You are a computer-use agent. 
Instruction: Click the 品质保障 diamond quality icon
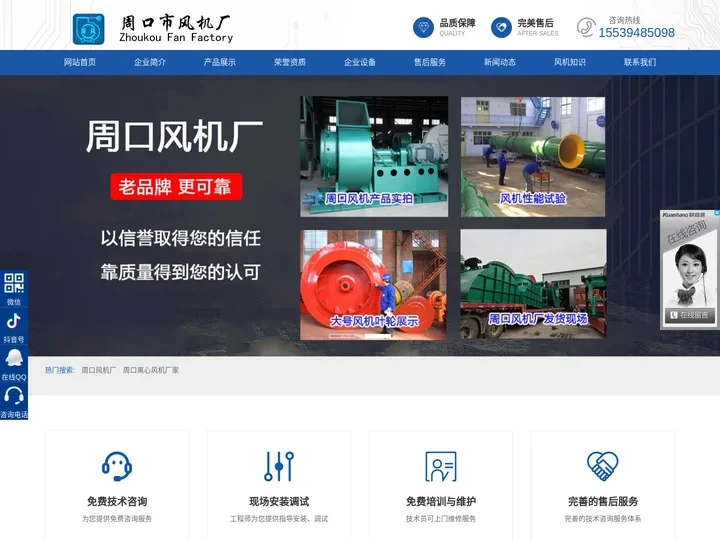[x=423, y=28]
